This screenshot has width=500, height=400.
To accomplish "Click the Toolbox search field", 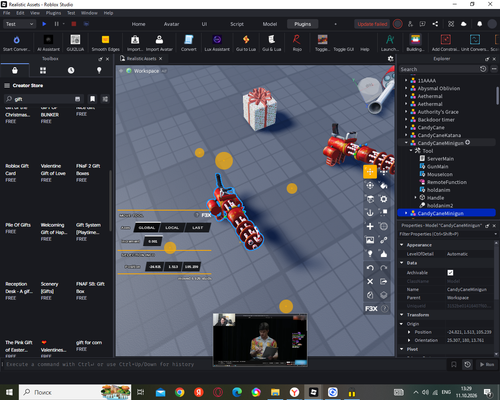I will (43, 99).
